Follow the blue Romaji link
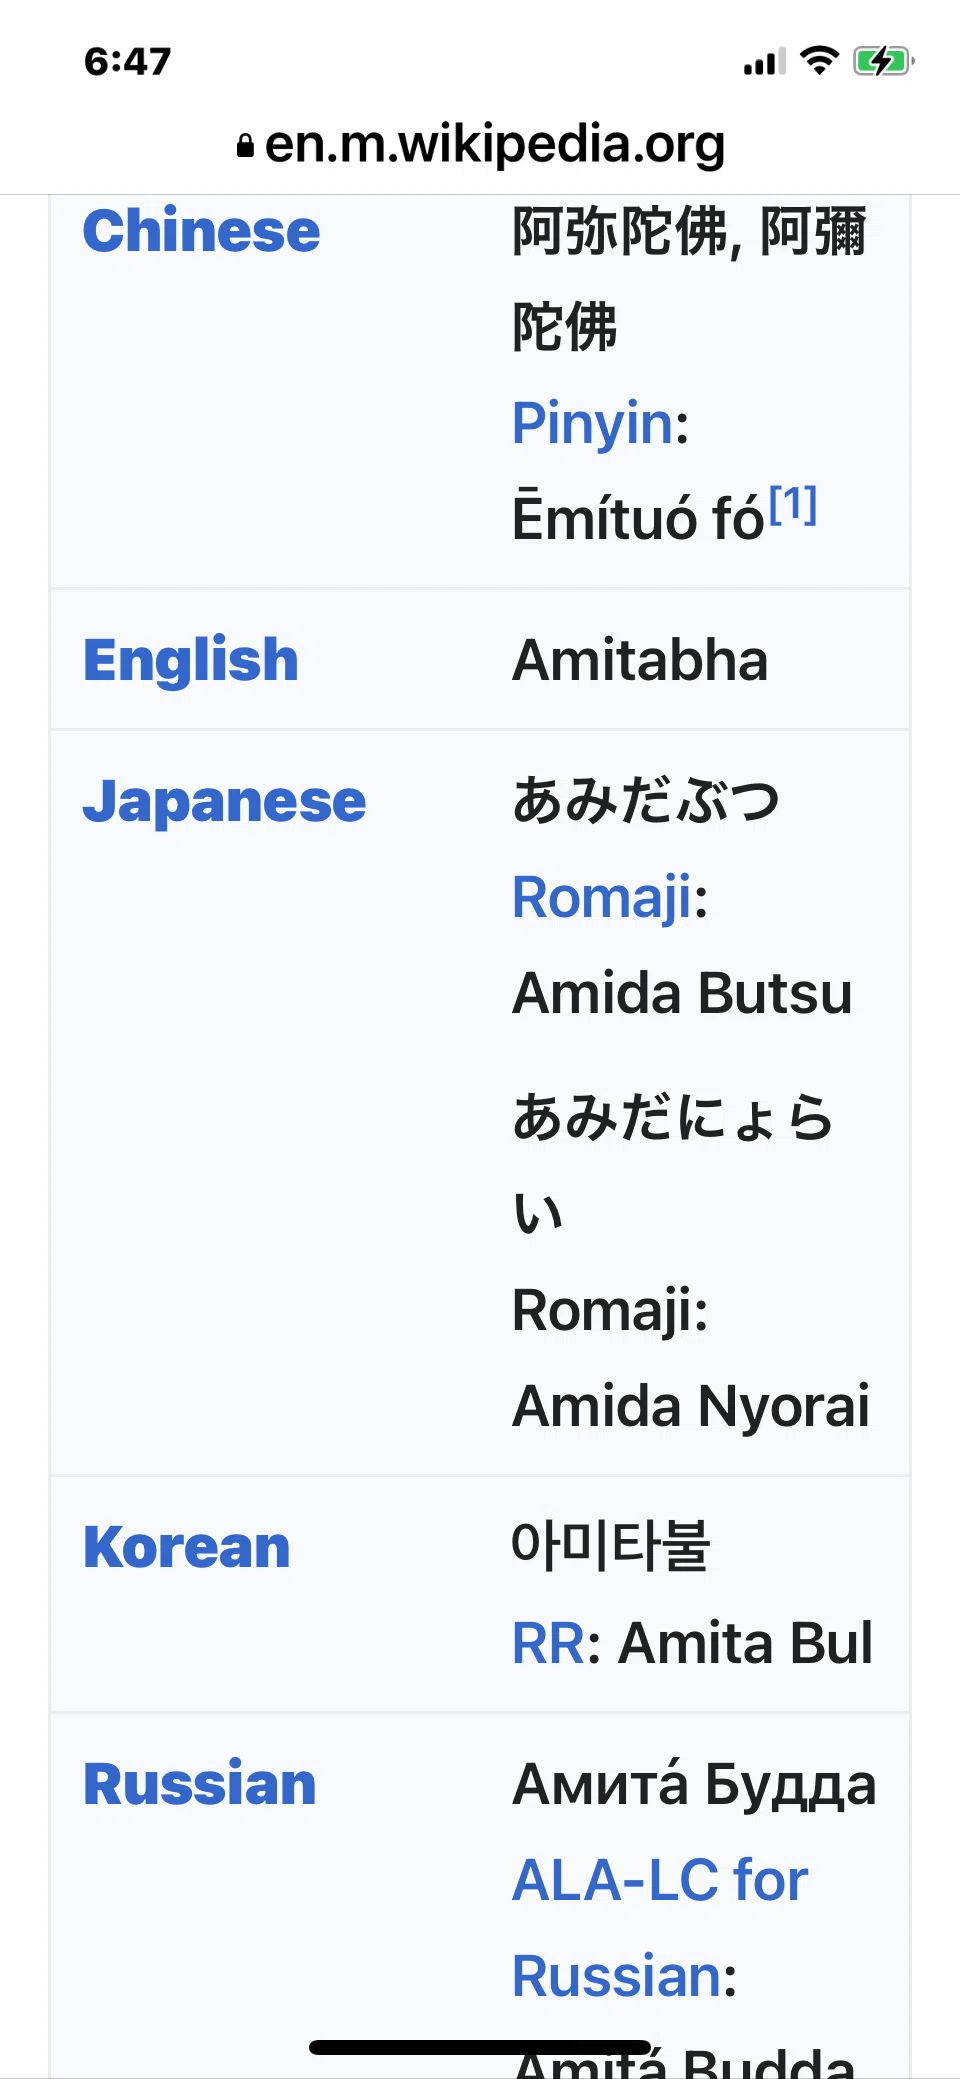 [x=602, y=897]
